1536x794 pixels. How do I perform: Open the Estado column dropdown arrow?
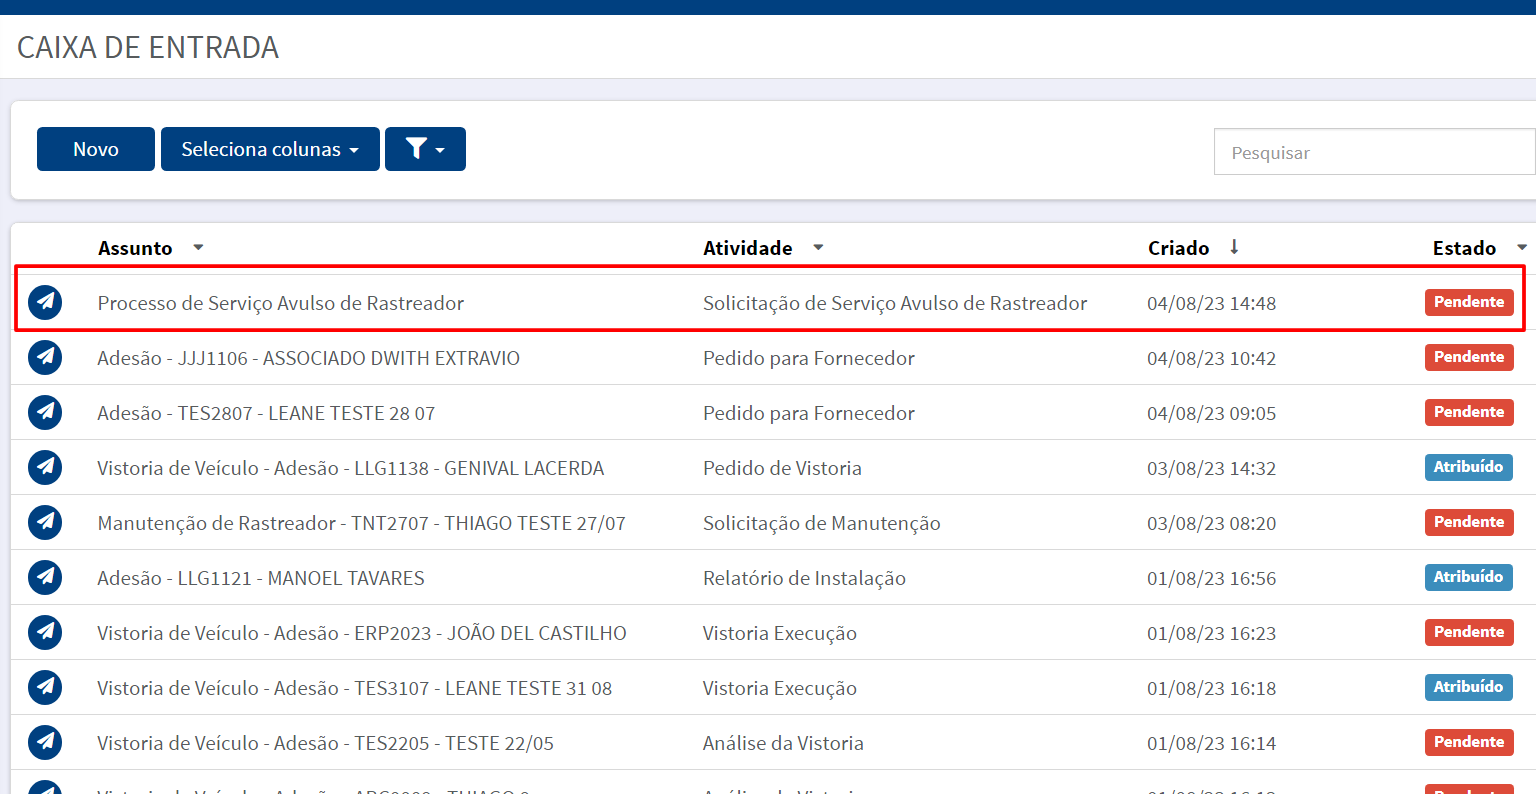1522,247
